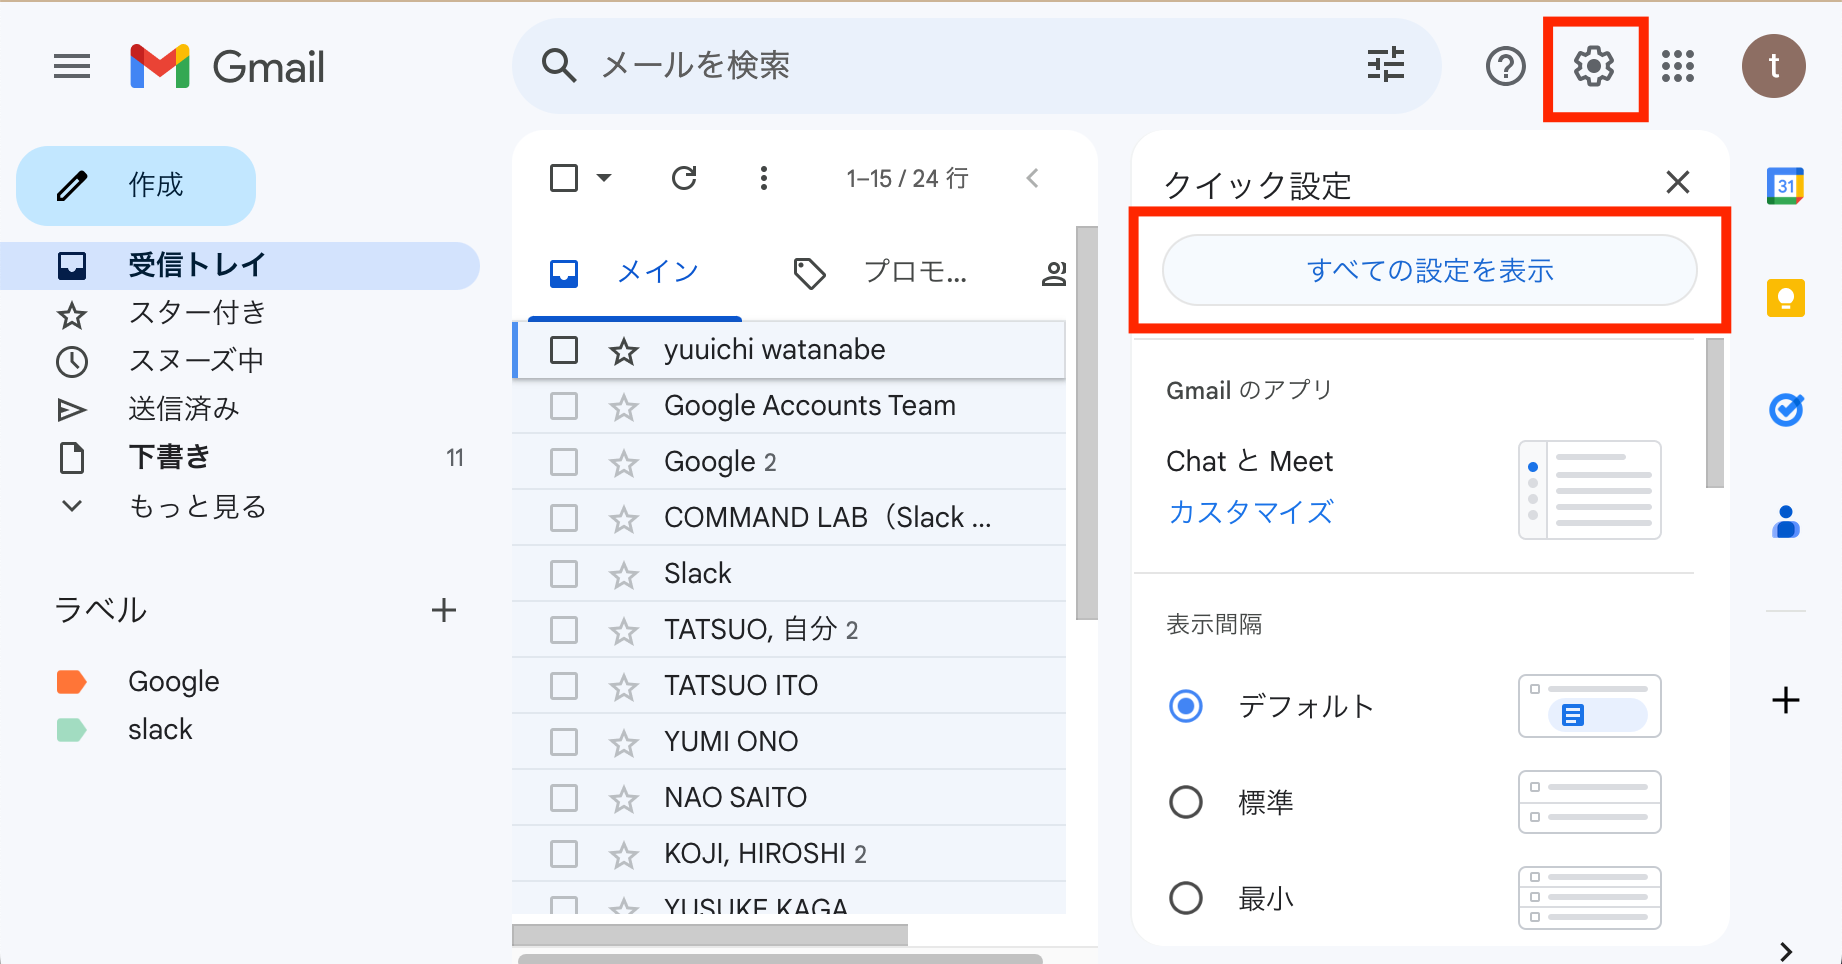Viewport: 1842px width, 964px height.
Task: Go to newer messages arrow
Action: (1033, 178)
